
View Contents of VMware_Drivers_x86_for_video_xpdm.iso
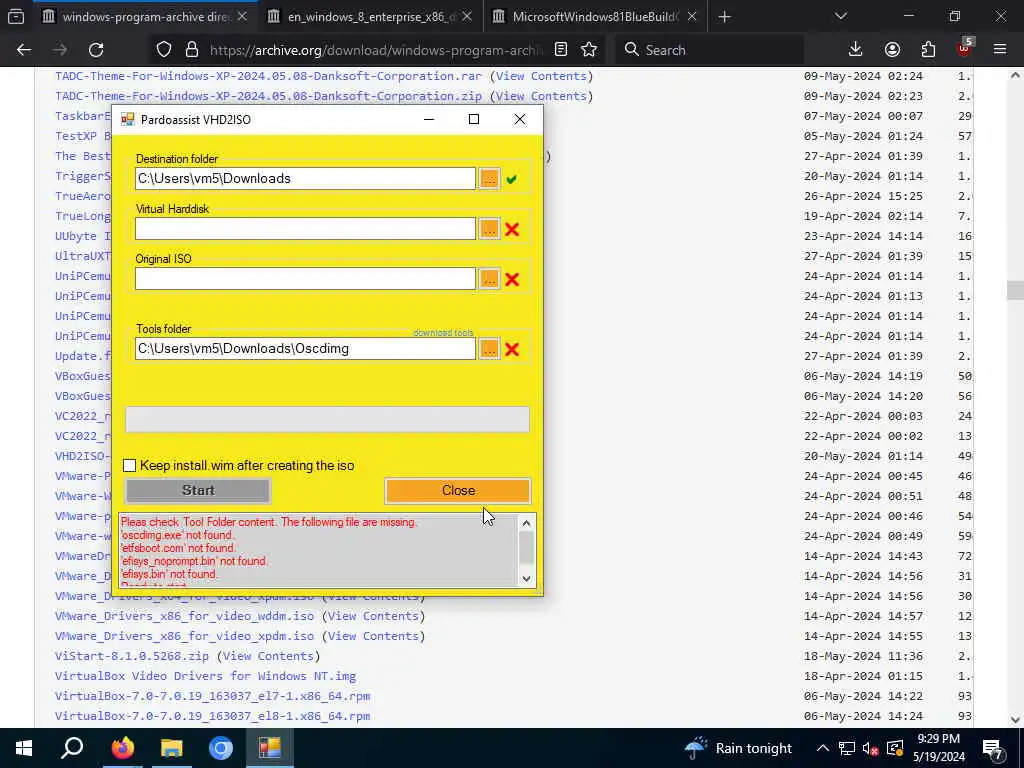pyautogui.click(x=373, y=636)
